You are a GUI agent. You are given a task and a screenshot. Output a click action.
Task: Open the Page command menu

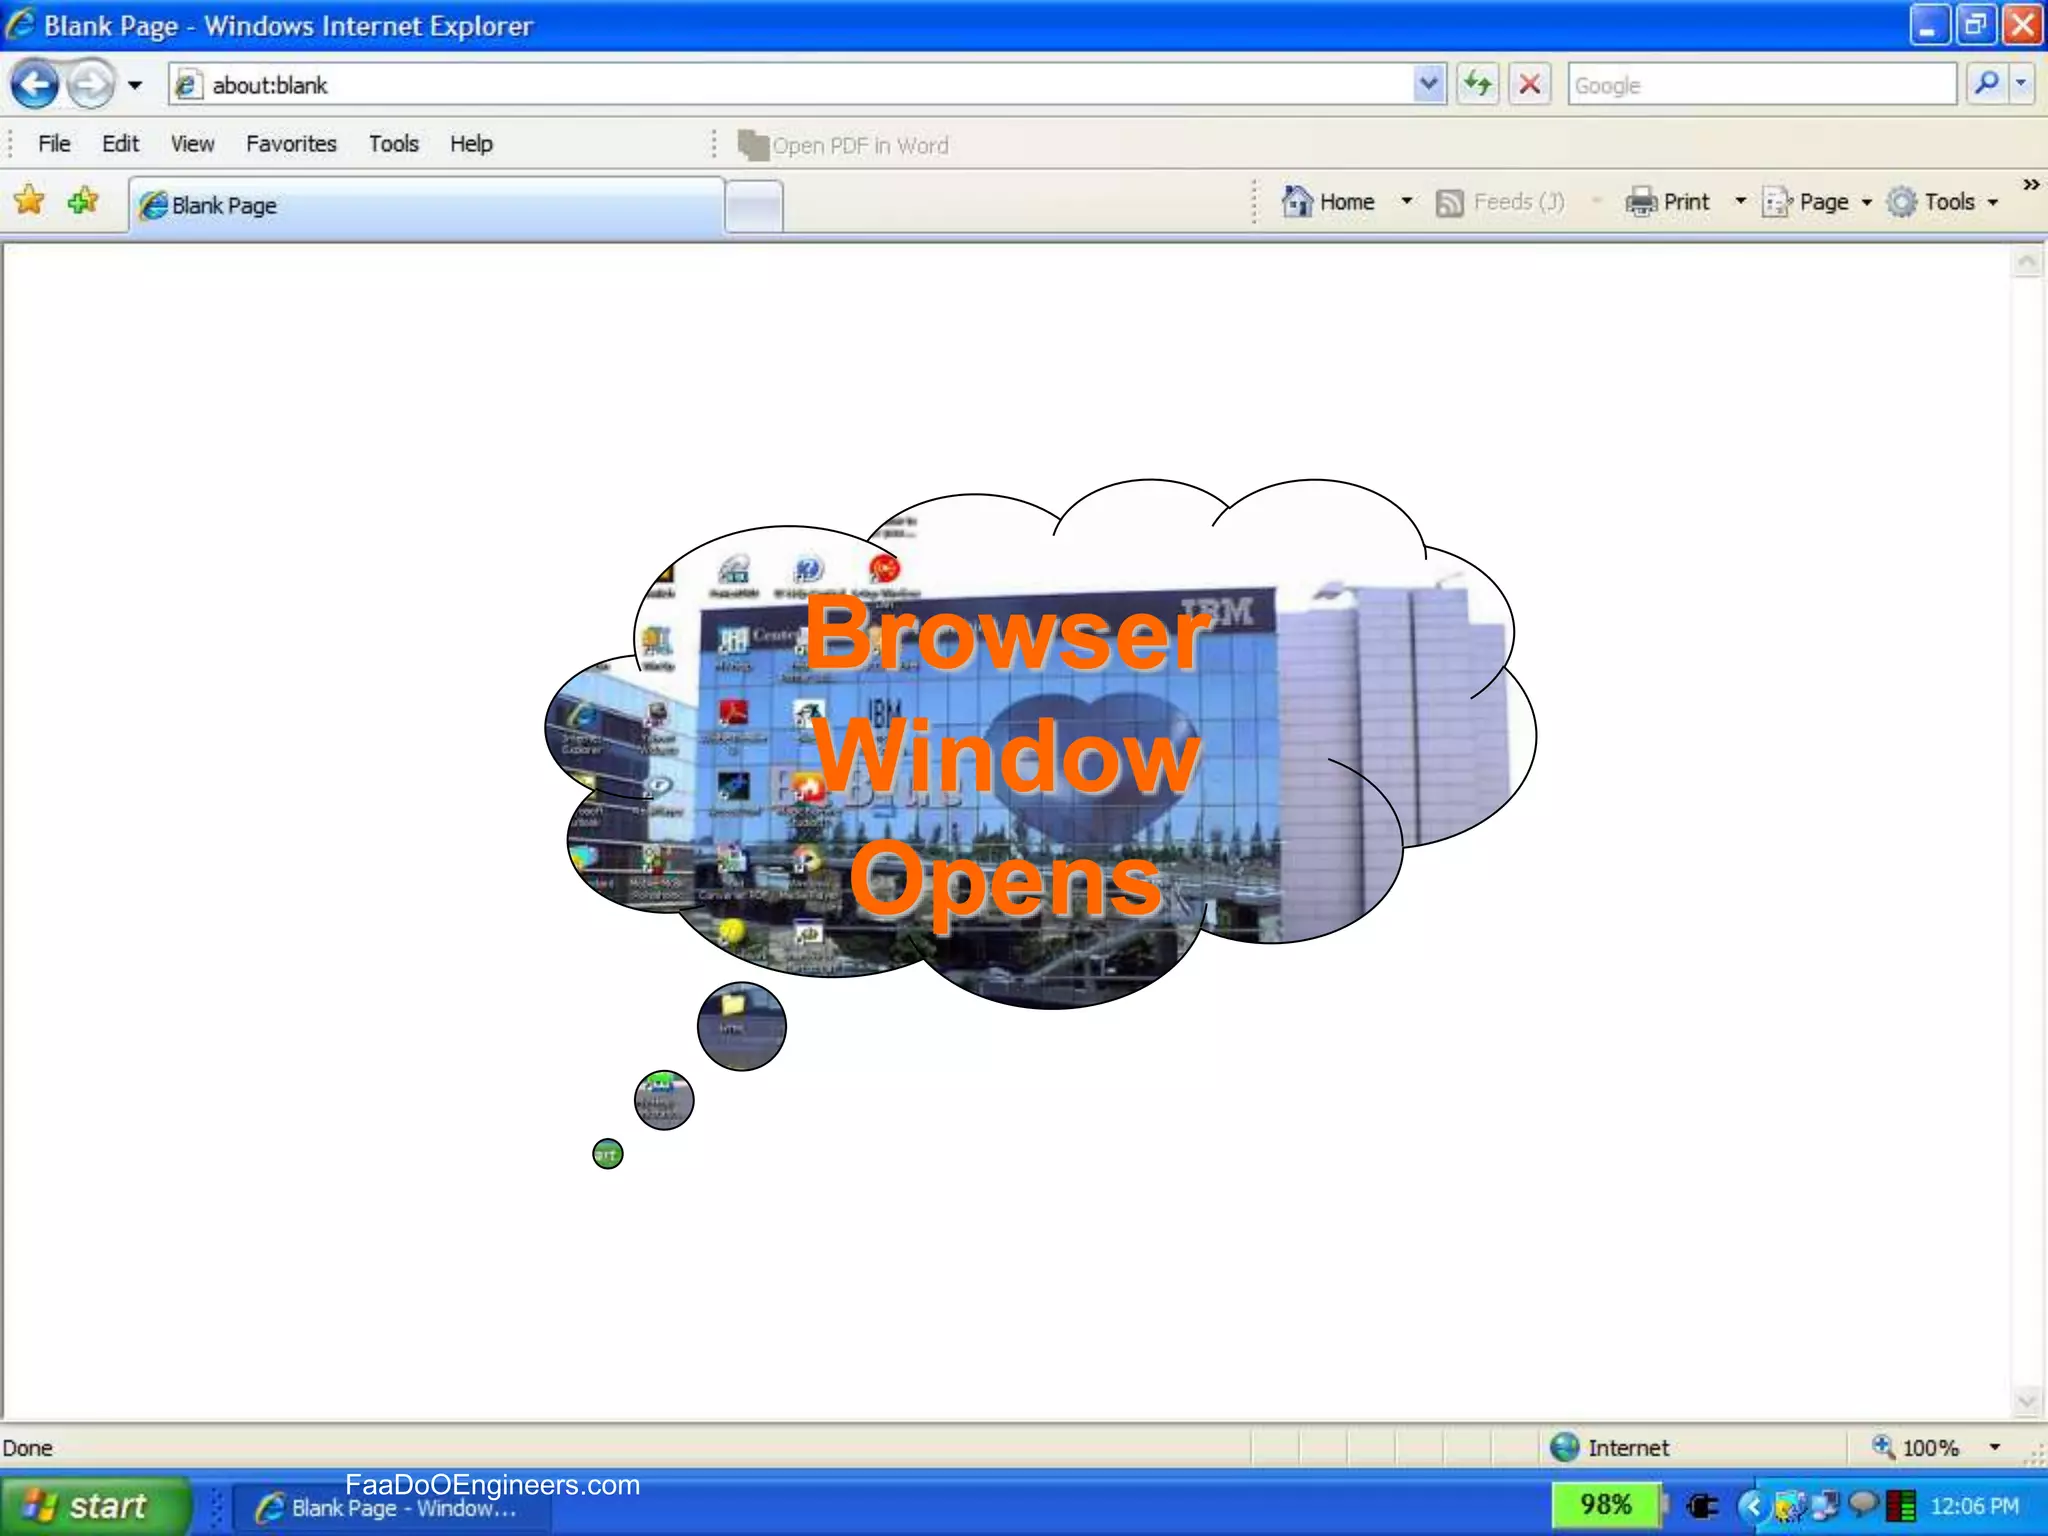1816,202
